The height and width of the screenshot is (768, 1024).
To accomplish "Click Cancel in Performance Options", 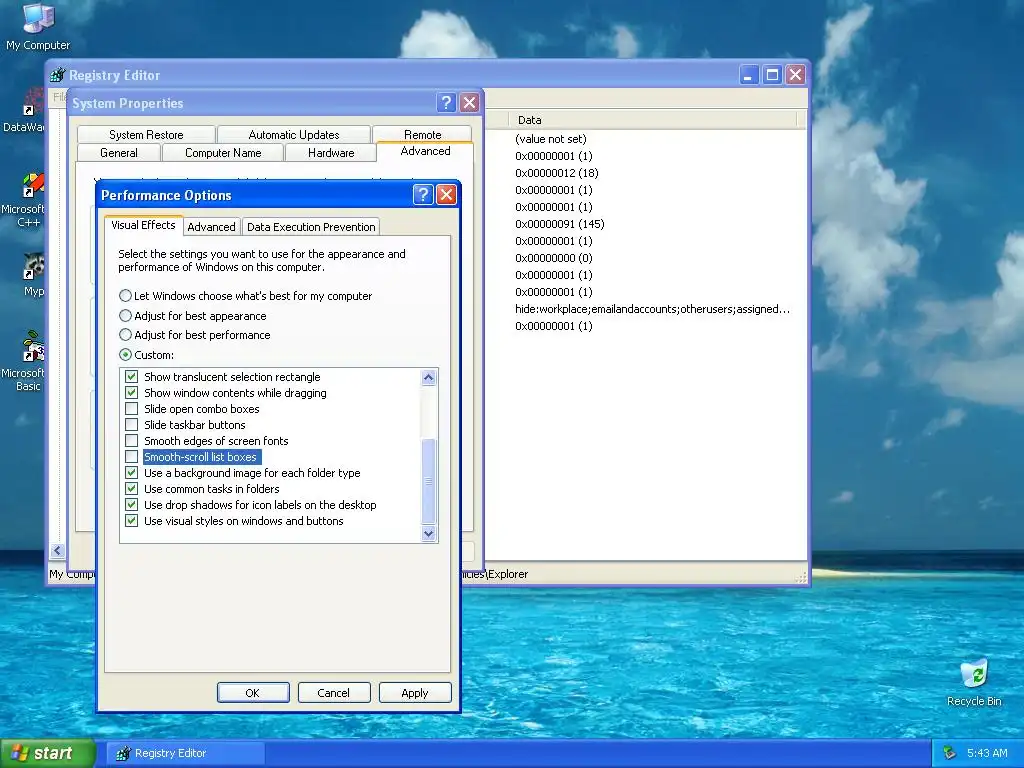I will click(x=334, y=693).
